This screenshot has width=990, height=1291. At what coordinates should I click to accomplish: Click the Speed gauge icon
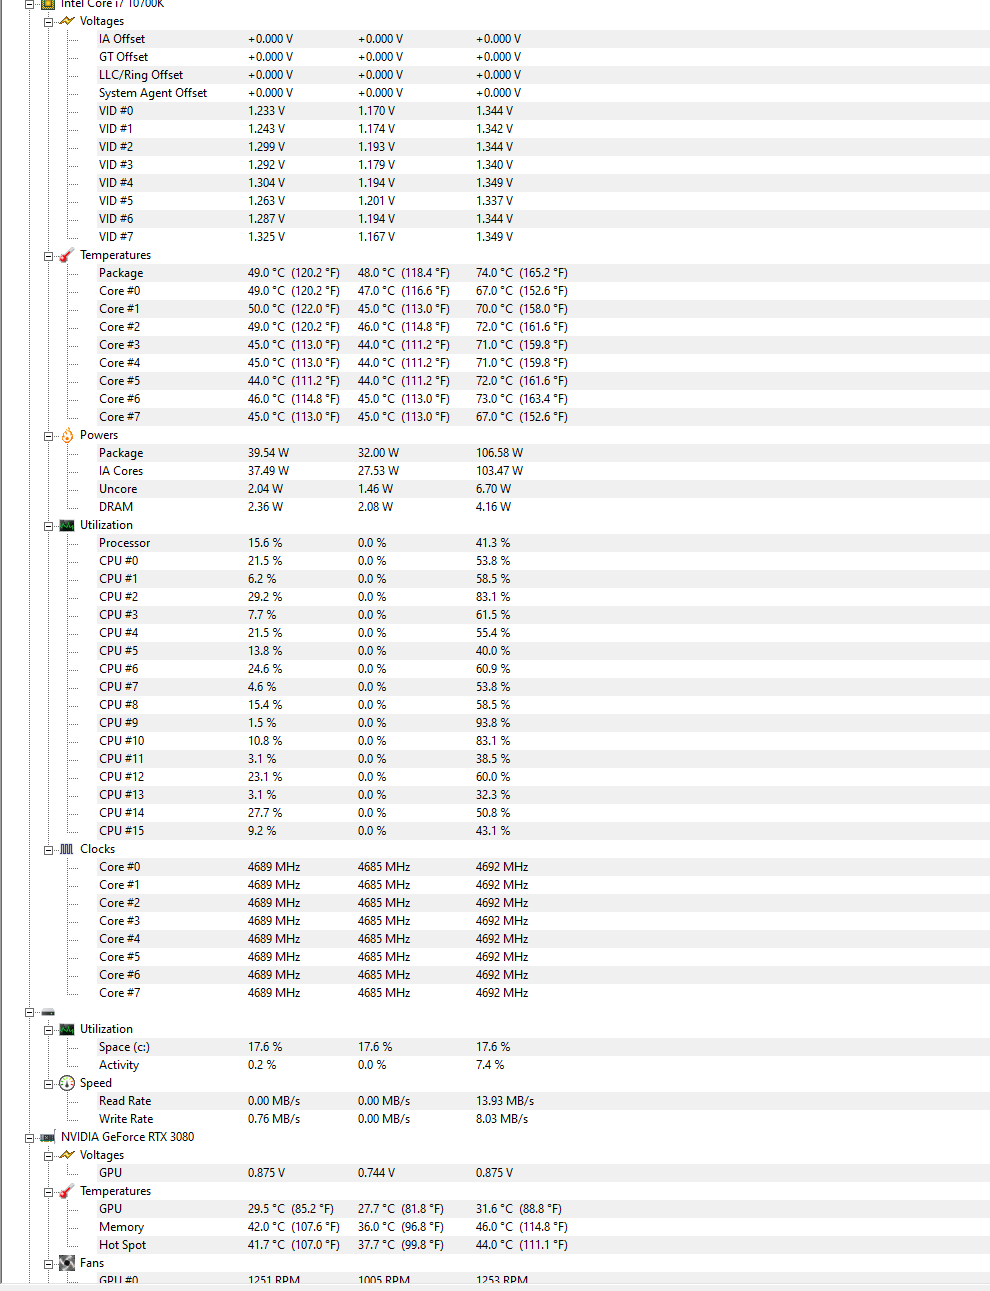67,1083
